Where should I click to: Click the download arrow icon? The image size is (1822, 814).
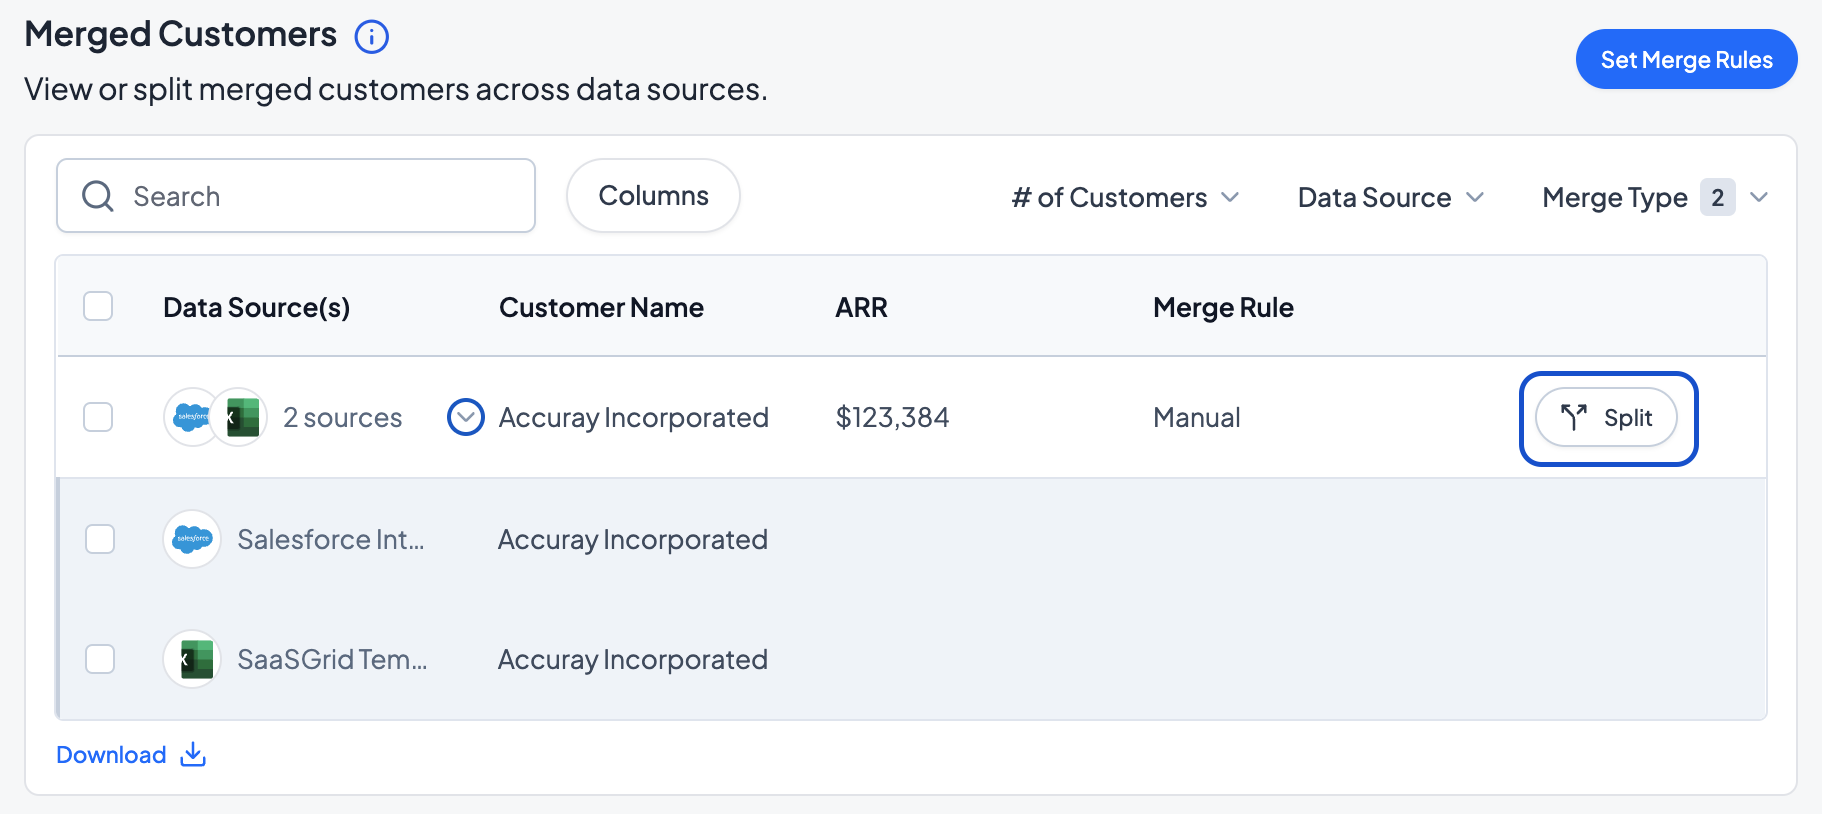pos(193,755)
